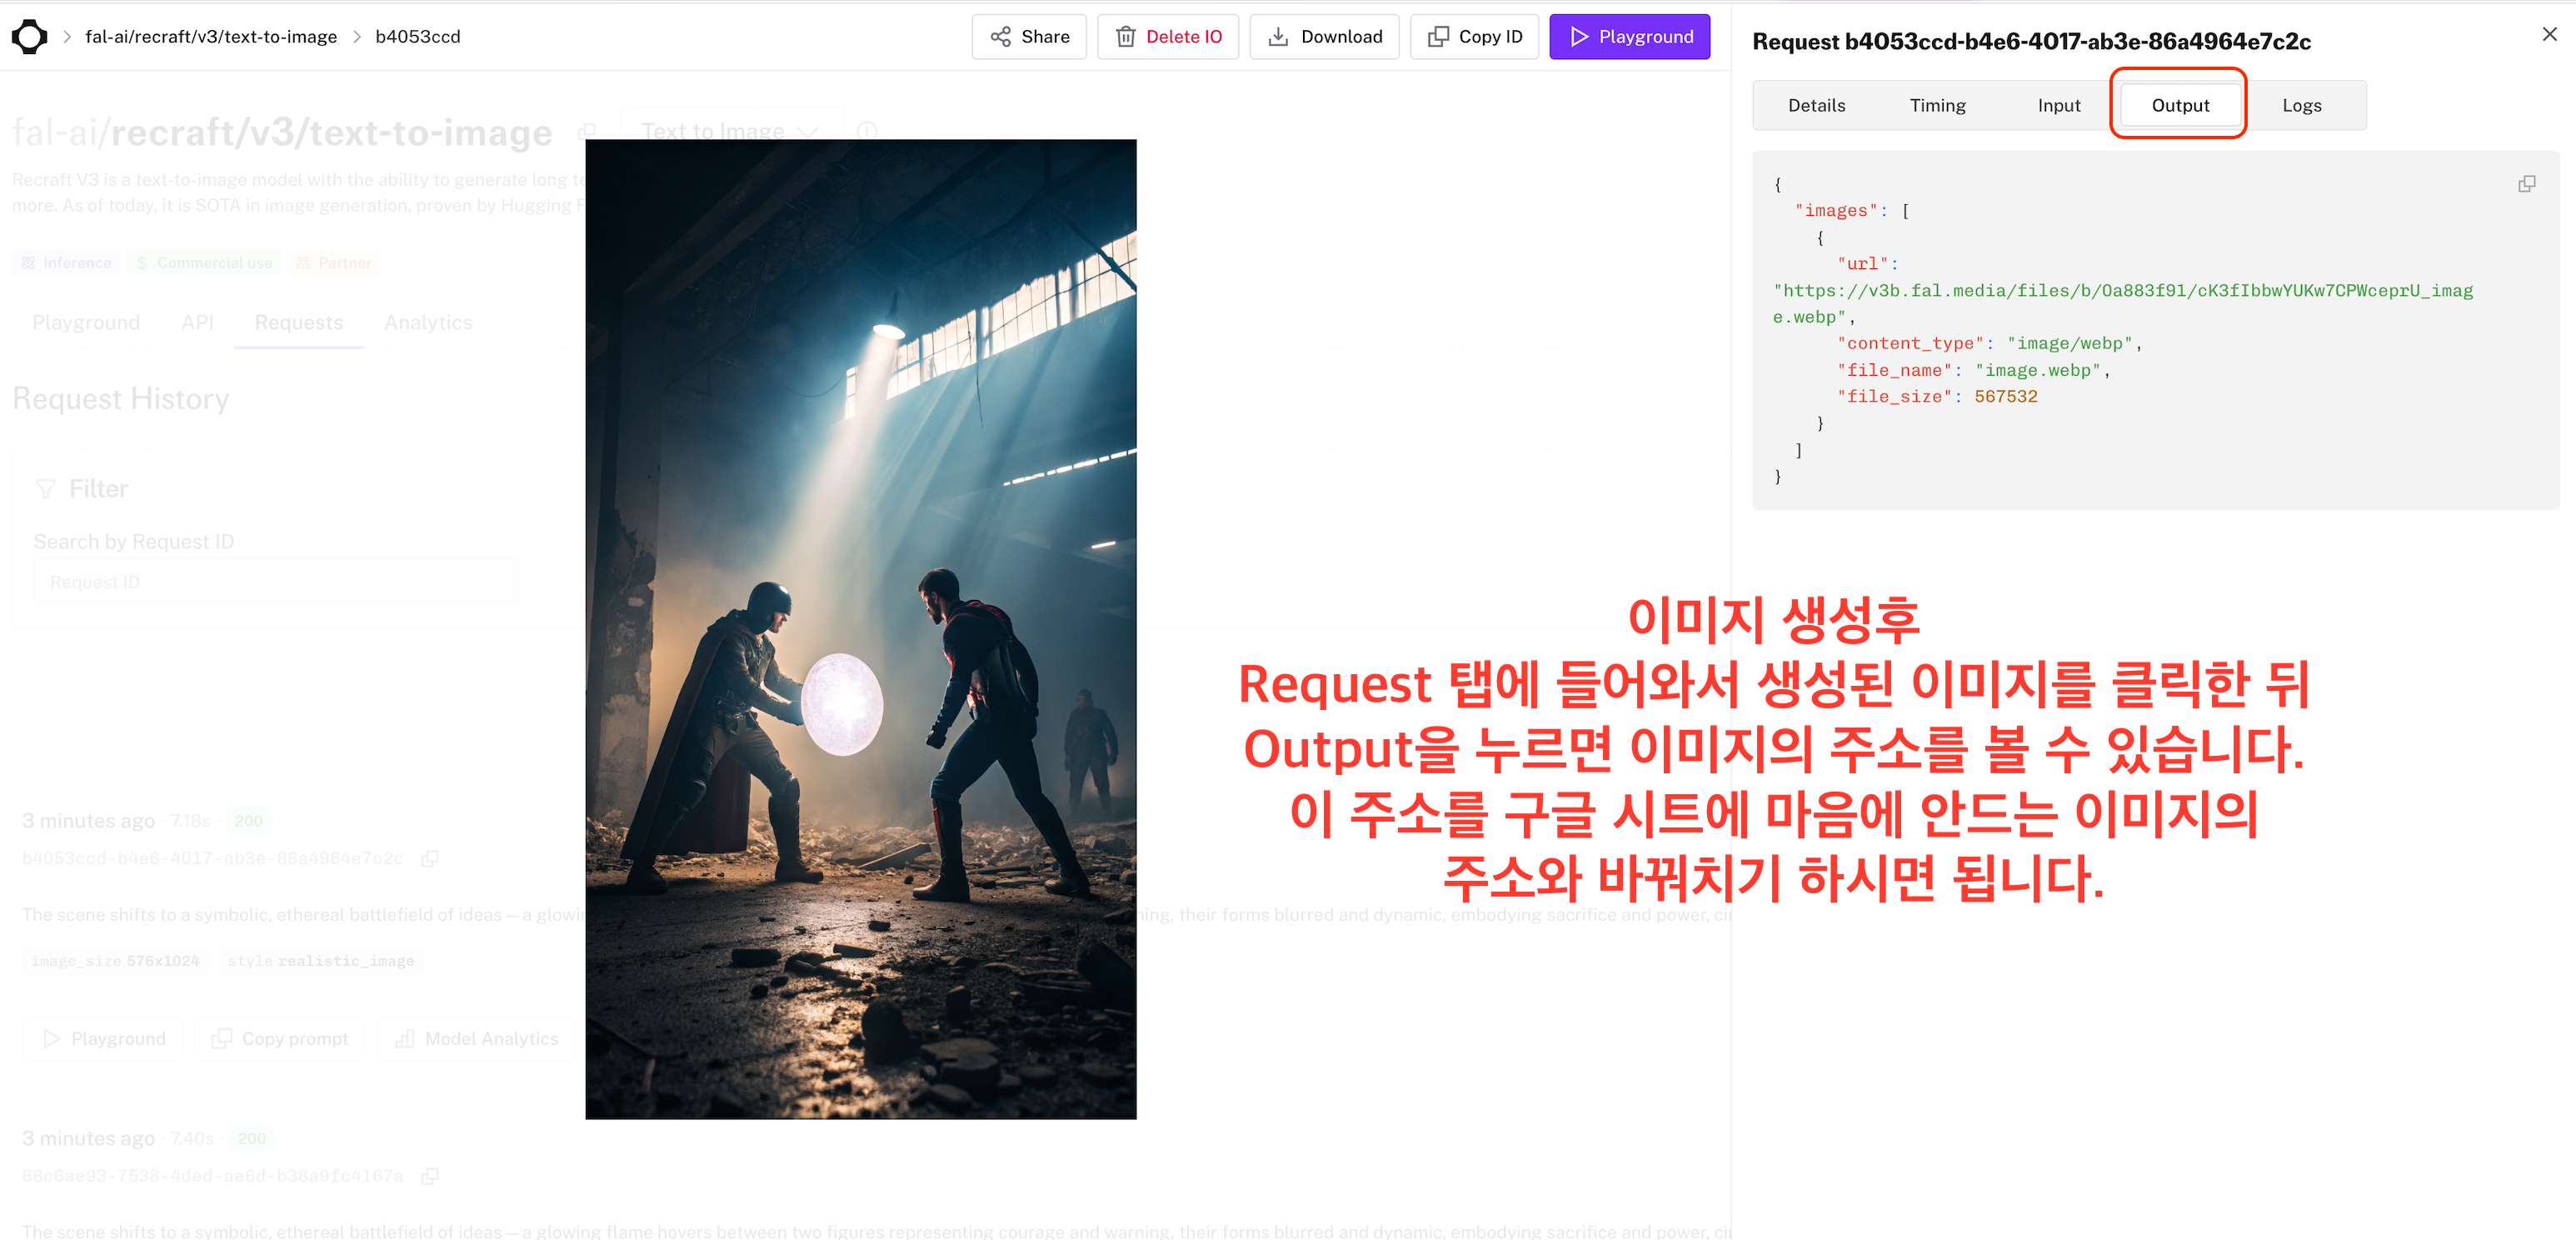The height and width of the screenshot is (1240, 2576).
Task: Click the b4053ccd breadcrumb item
Action: tap(417, 37)
